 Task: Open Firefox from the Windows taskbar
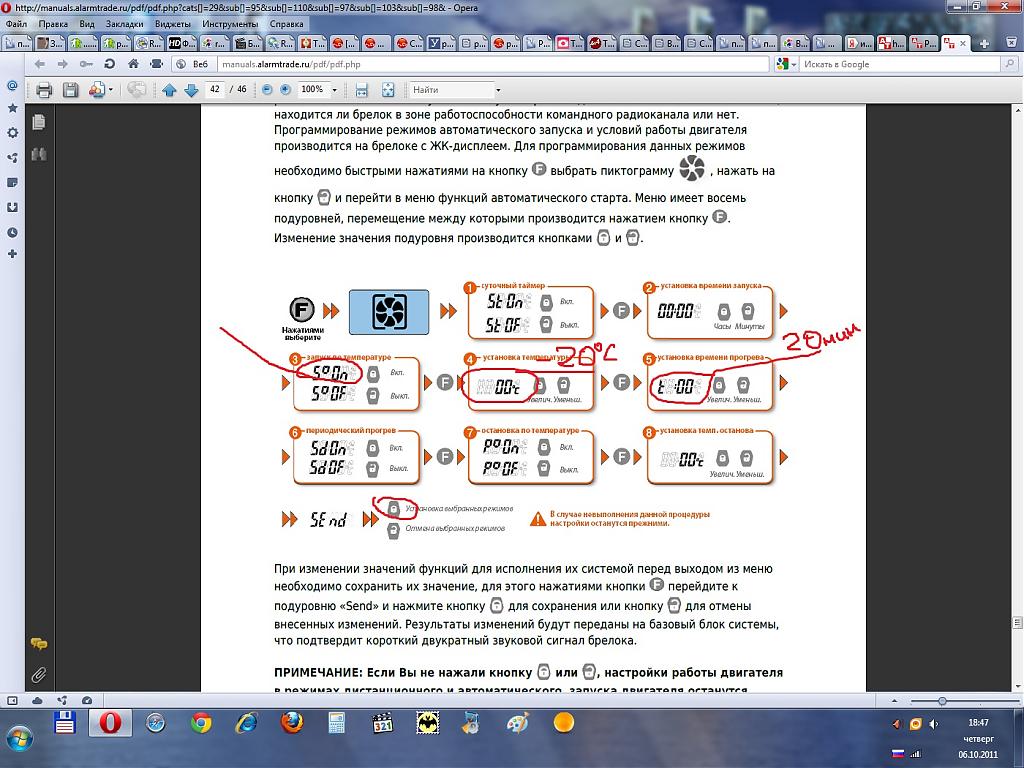tap(291, 722)
